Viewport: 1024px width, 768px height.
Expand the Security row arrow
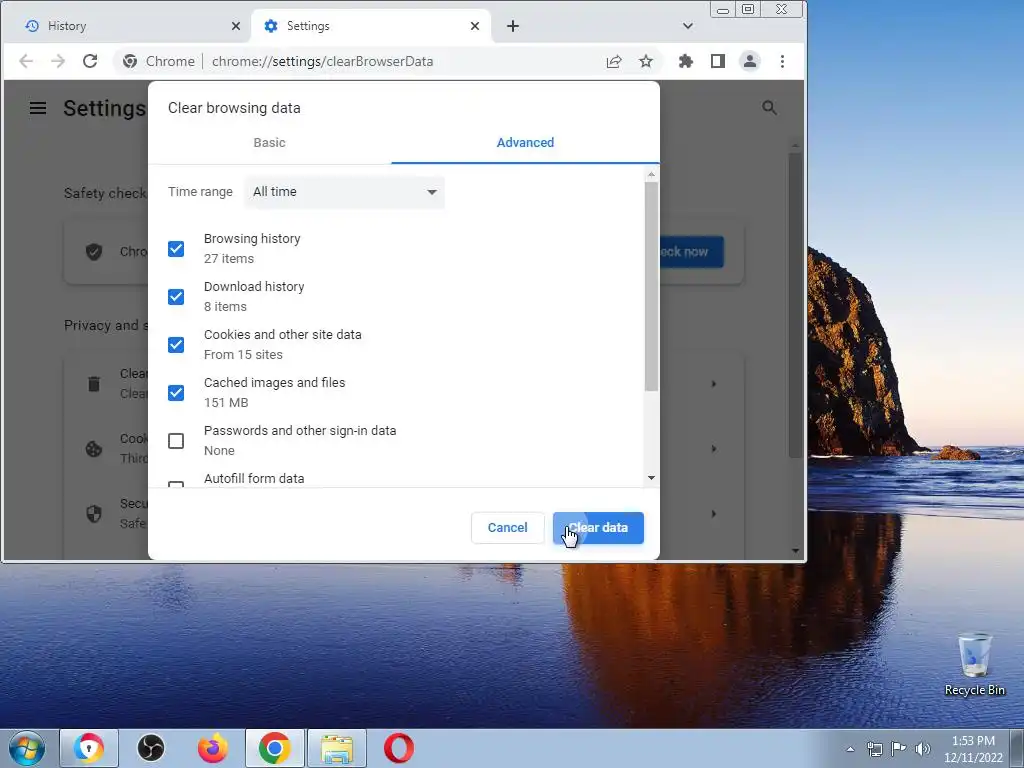click(714, 514)
